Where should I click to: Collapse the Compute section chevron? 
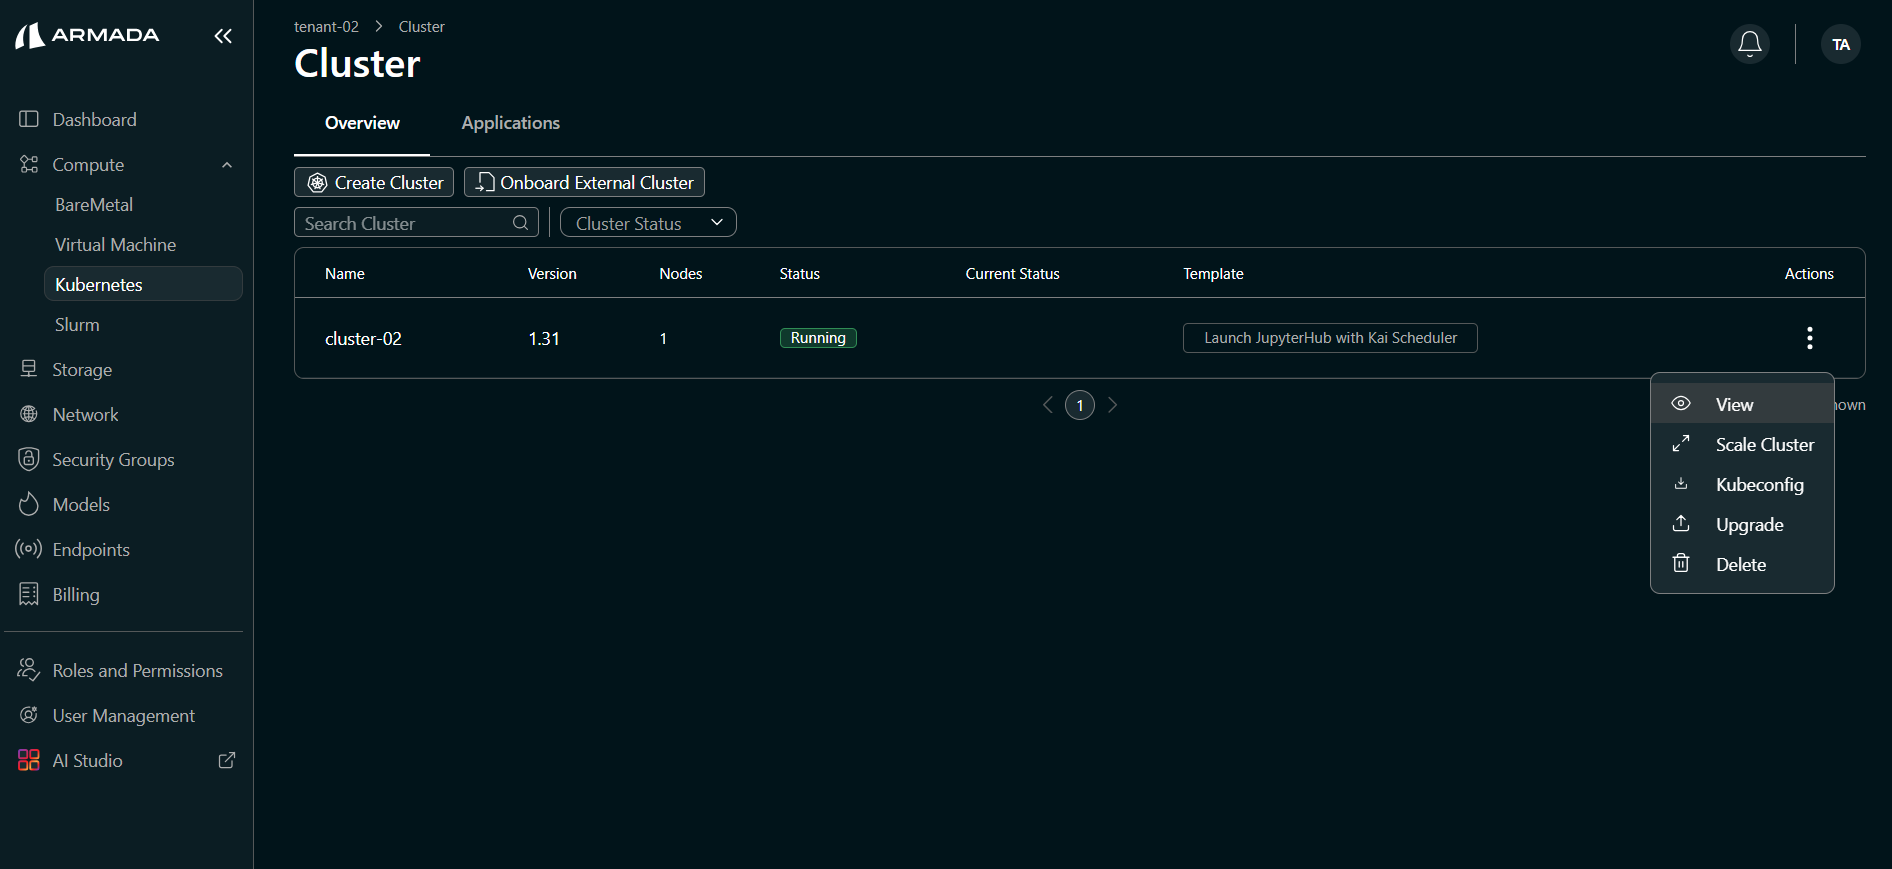227,165
